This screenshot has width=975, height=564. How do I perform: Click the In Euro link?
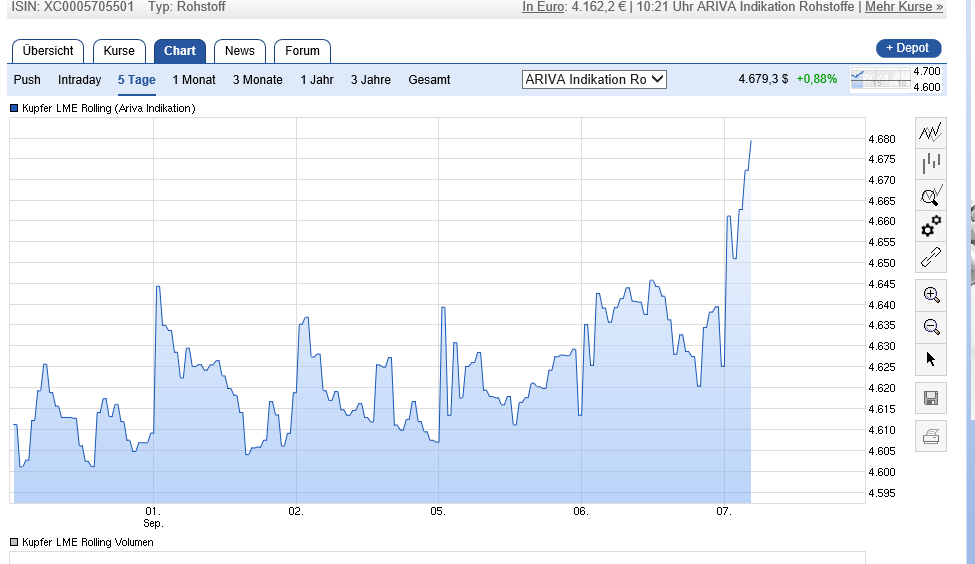click(543, 7)
